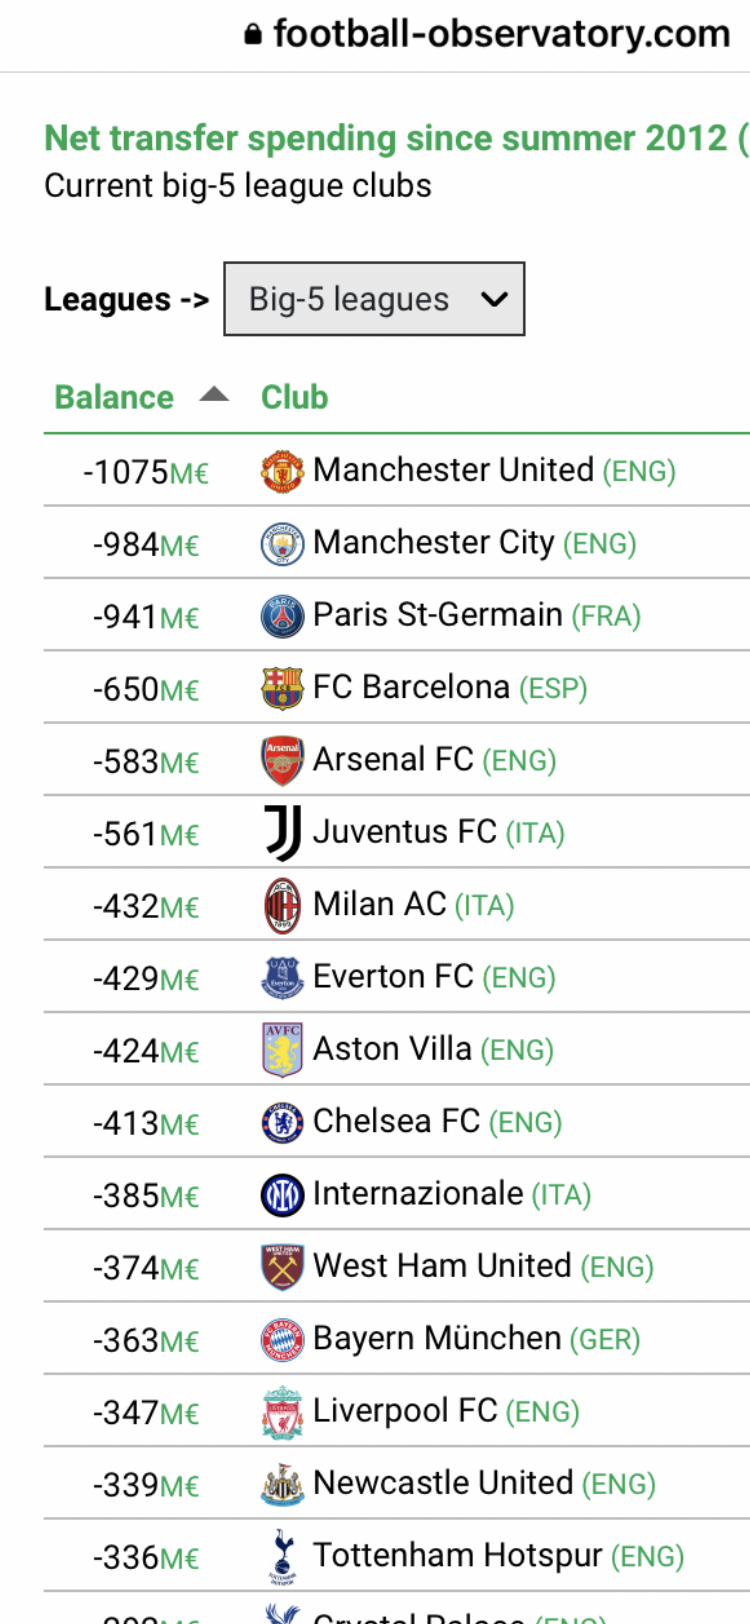Click the Manchester United club crest
This screenshot has height=1624, width=750.
[x=282, y=471]
